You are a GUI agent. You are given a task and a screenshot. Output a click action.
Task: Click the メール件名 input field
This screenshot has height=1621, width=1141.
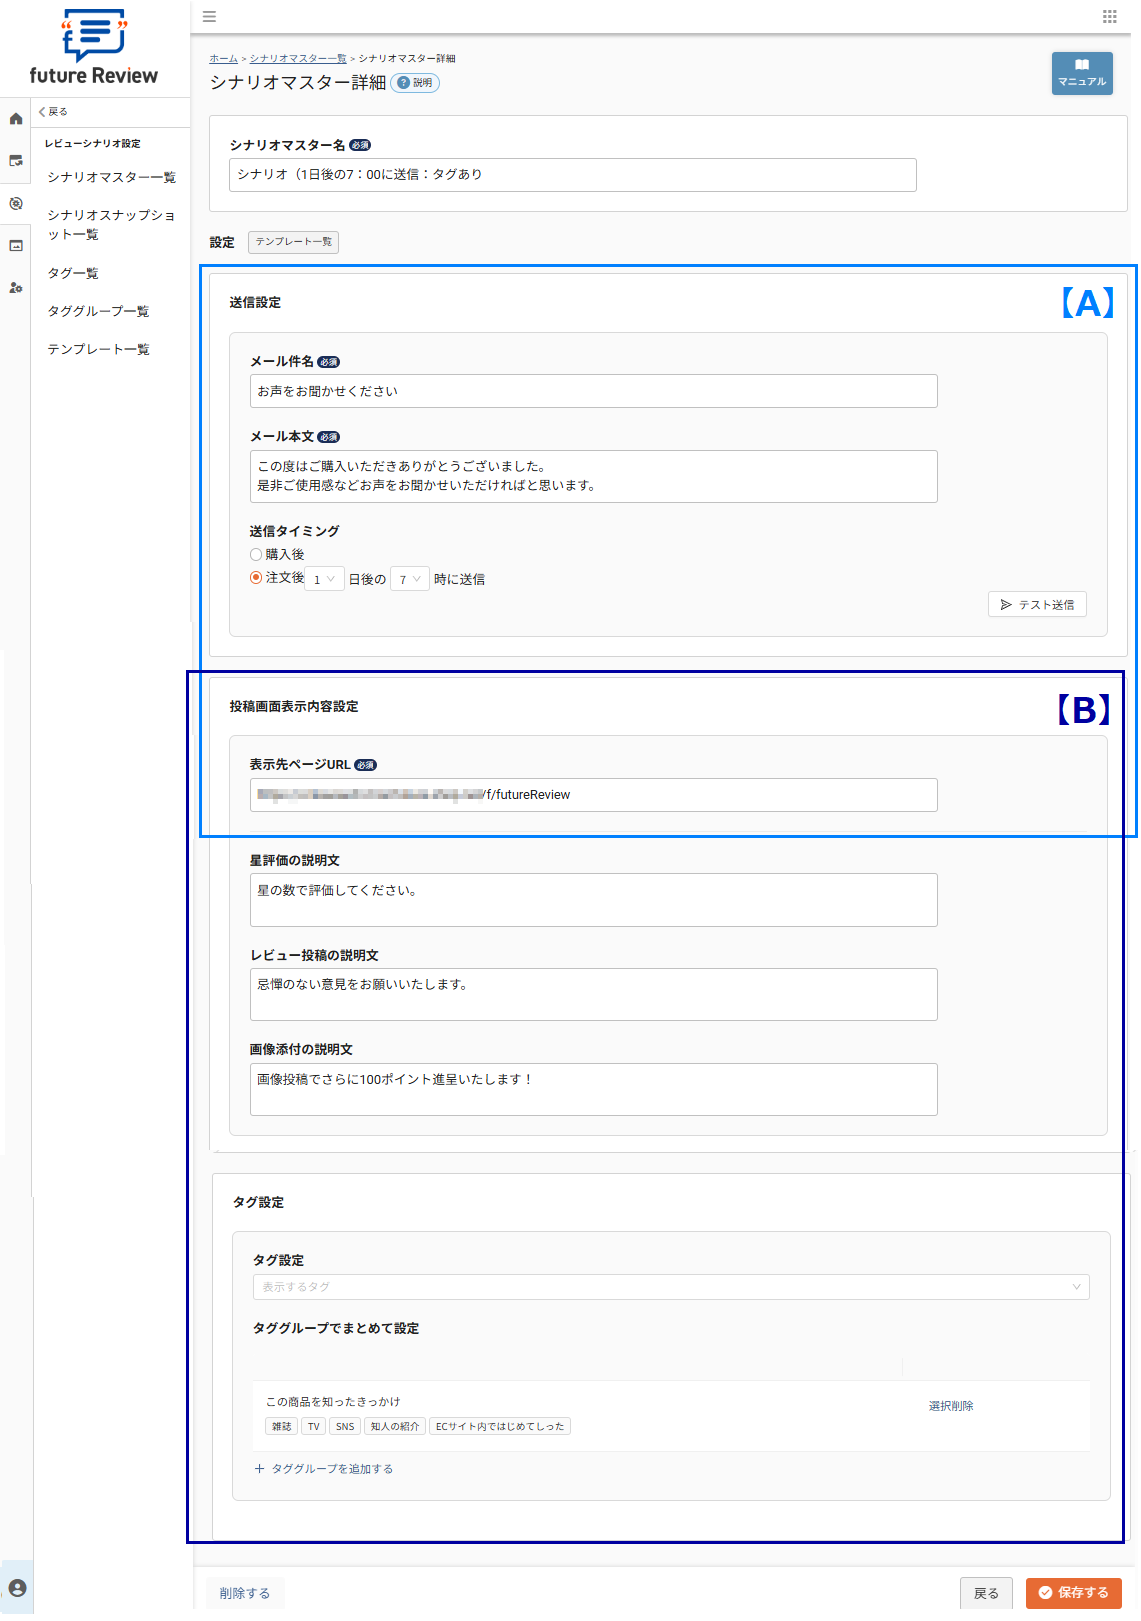point(593,391)
